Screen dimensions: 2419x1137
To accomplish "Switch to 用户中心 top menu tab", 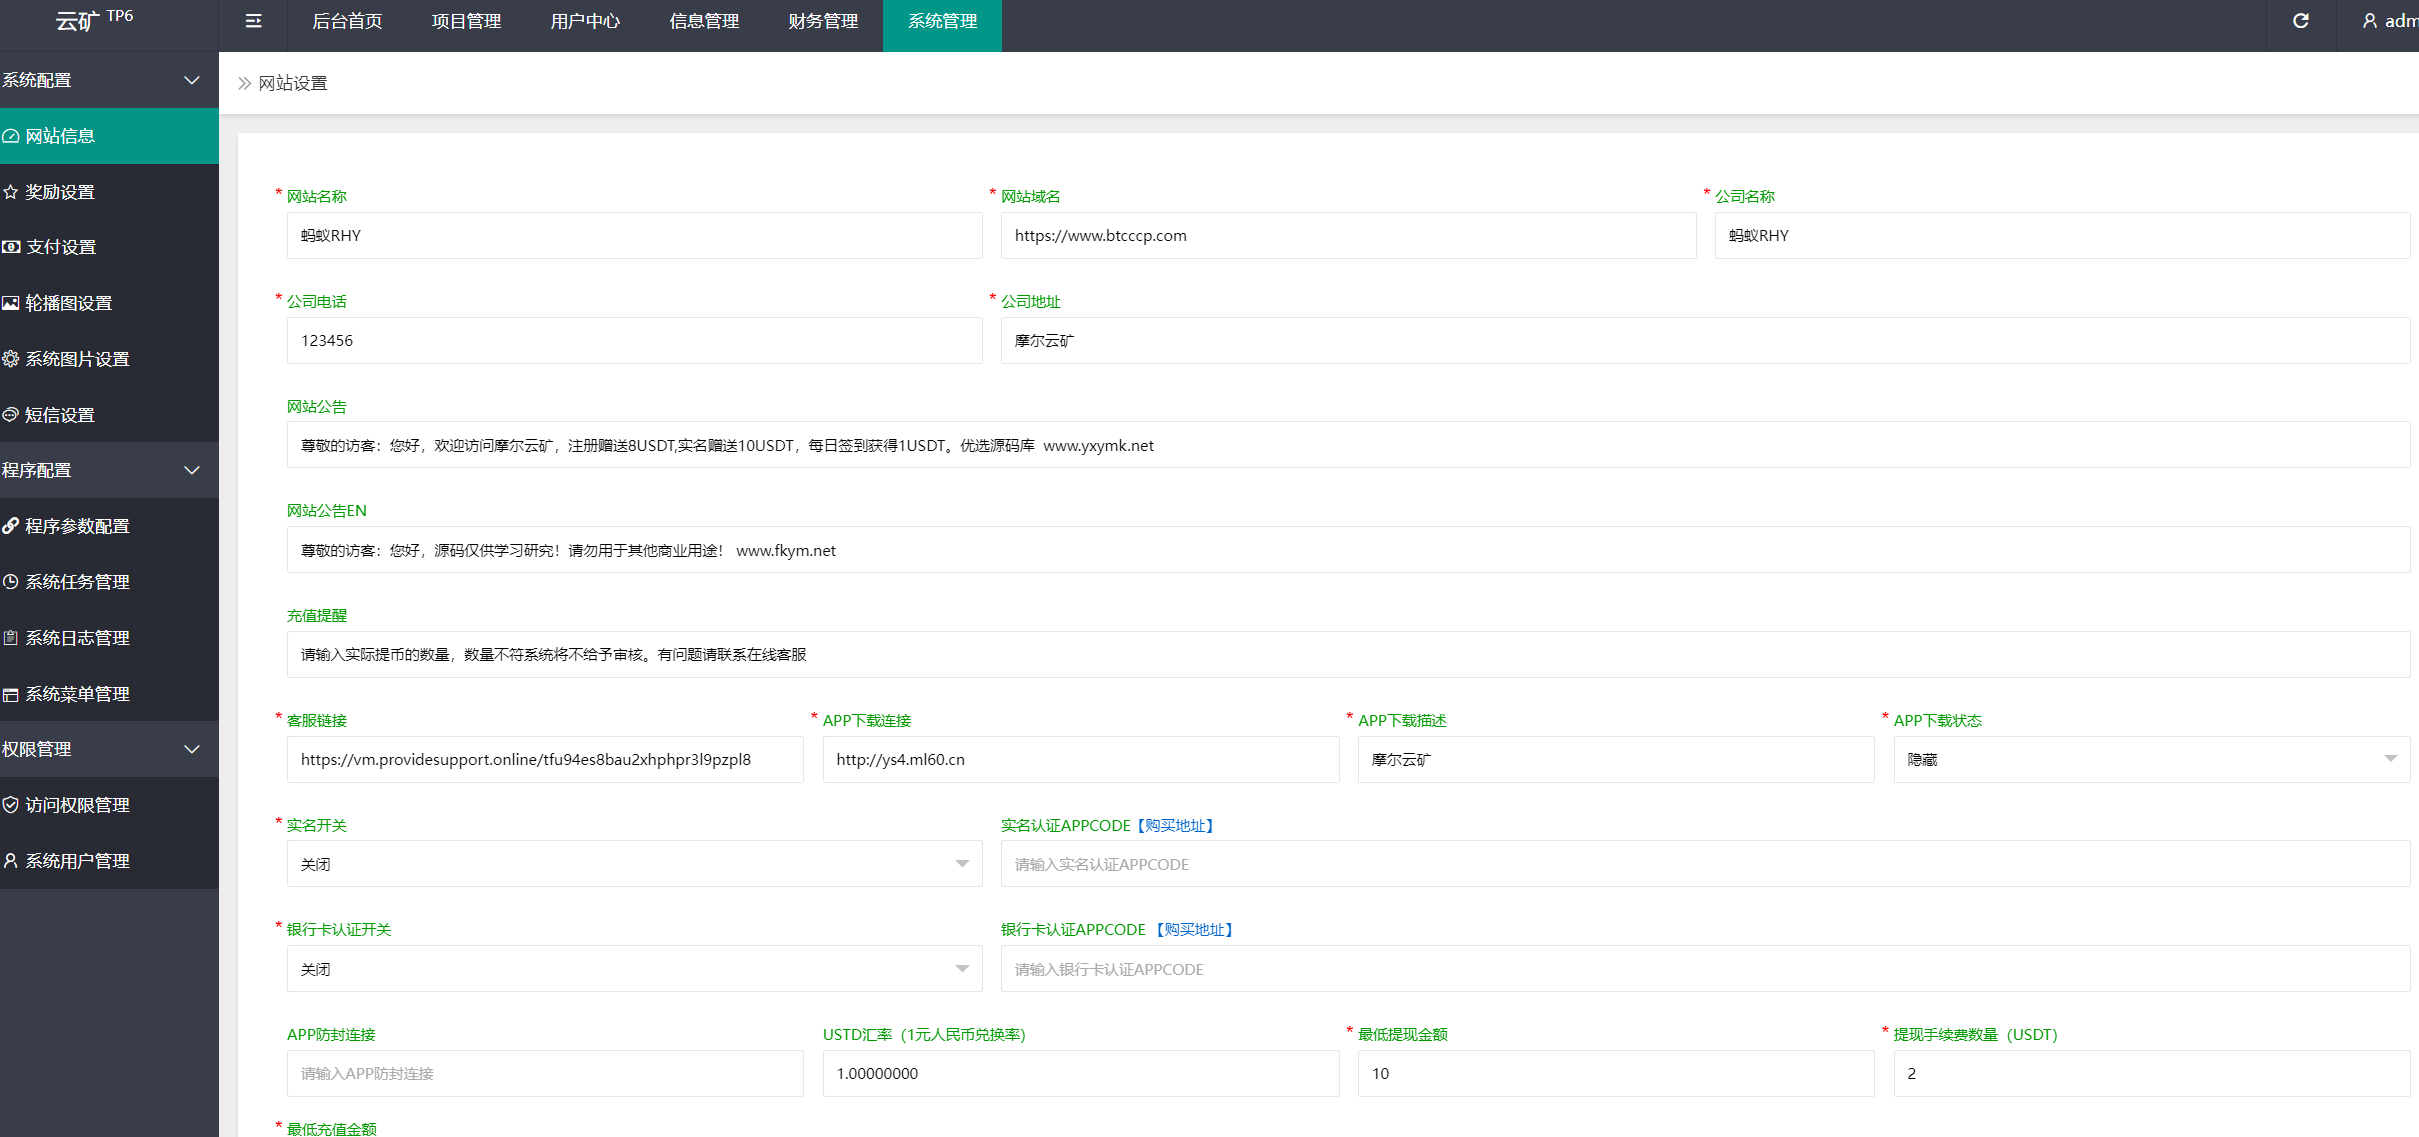I will tap(585, 21).
